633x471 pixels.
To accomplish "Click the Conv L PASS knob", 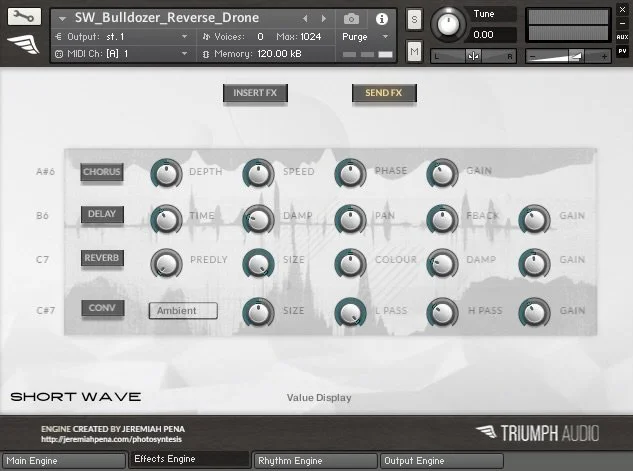I will point(350,312).
